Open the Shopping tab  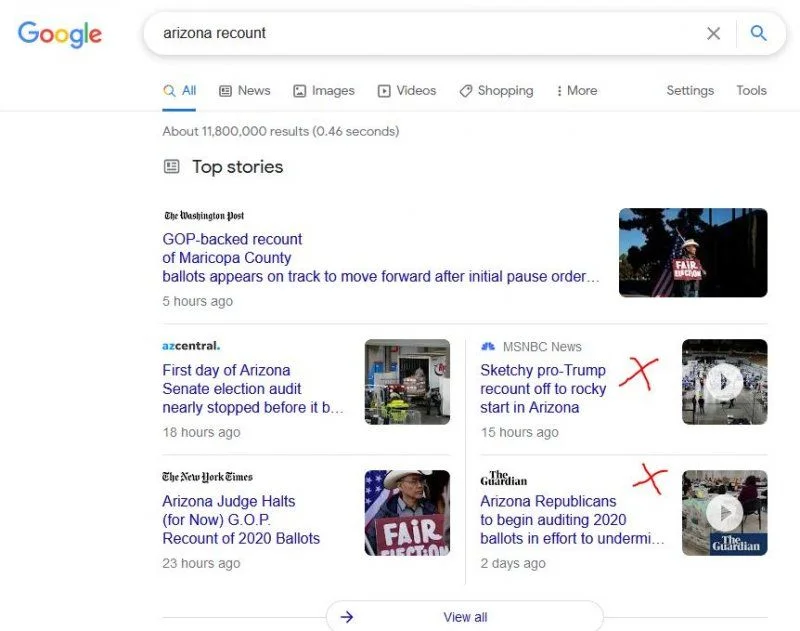click(496, 91)
